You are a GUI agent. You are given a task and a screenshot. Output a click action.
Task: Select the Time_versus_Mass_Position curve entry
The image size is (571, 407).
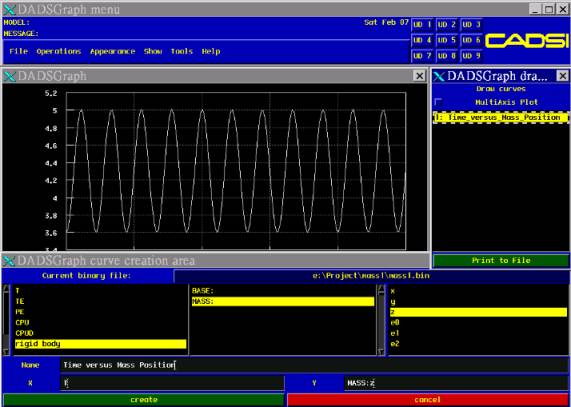[501, 117]
